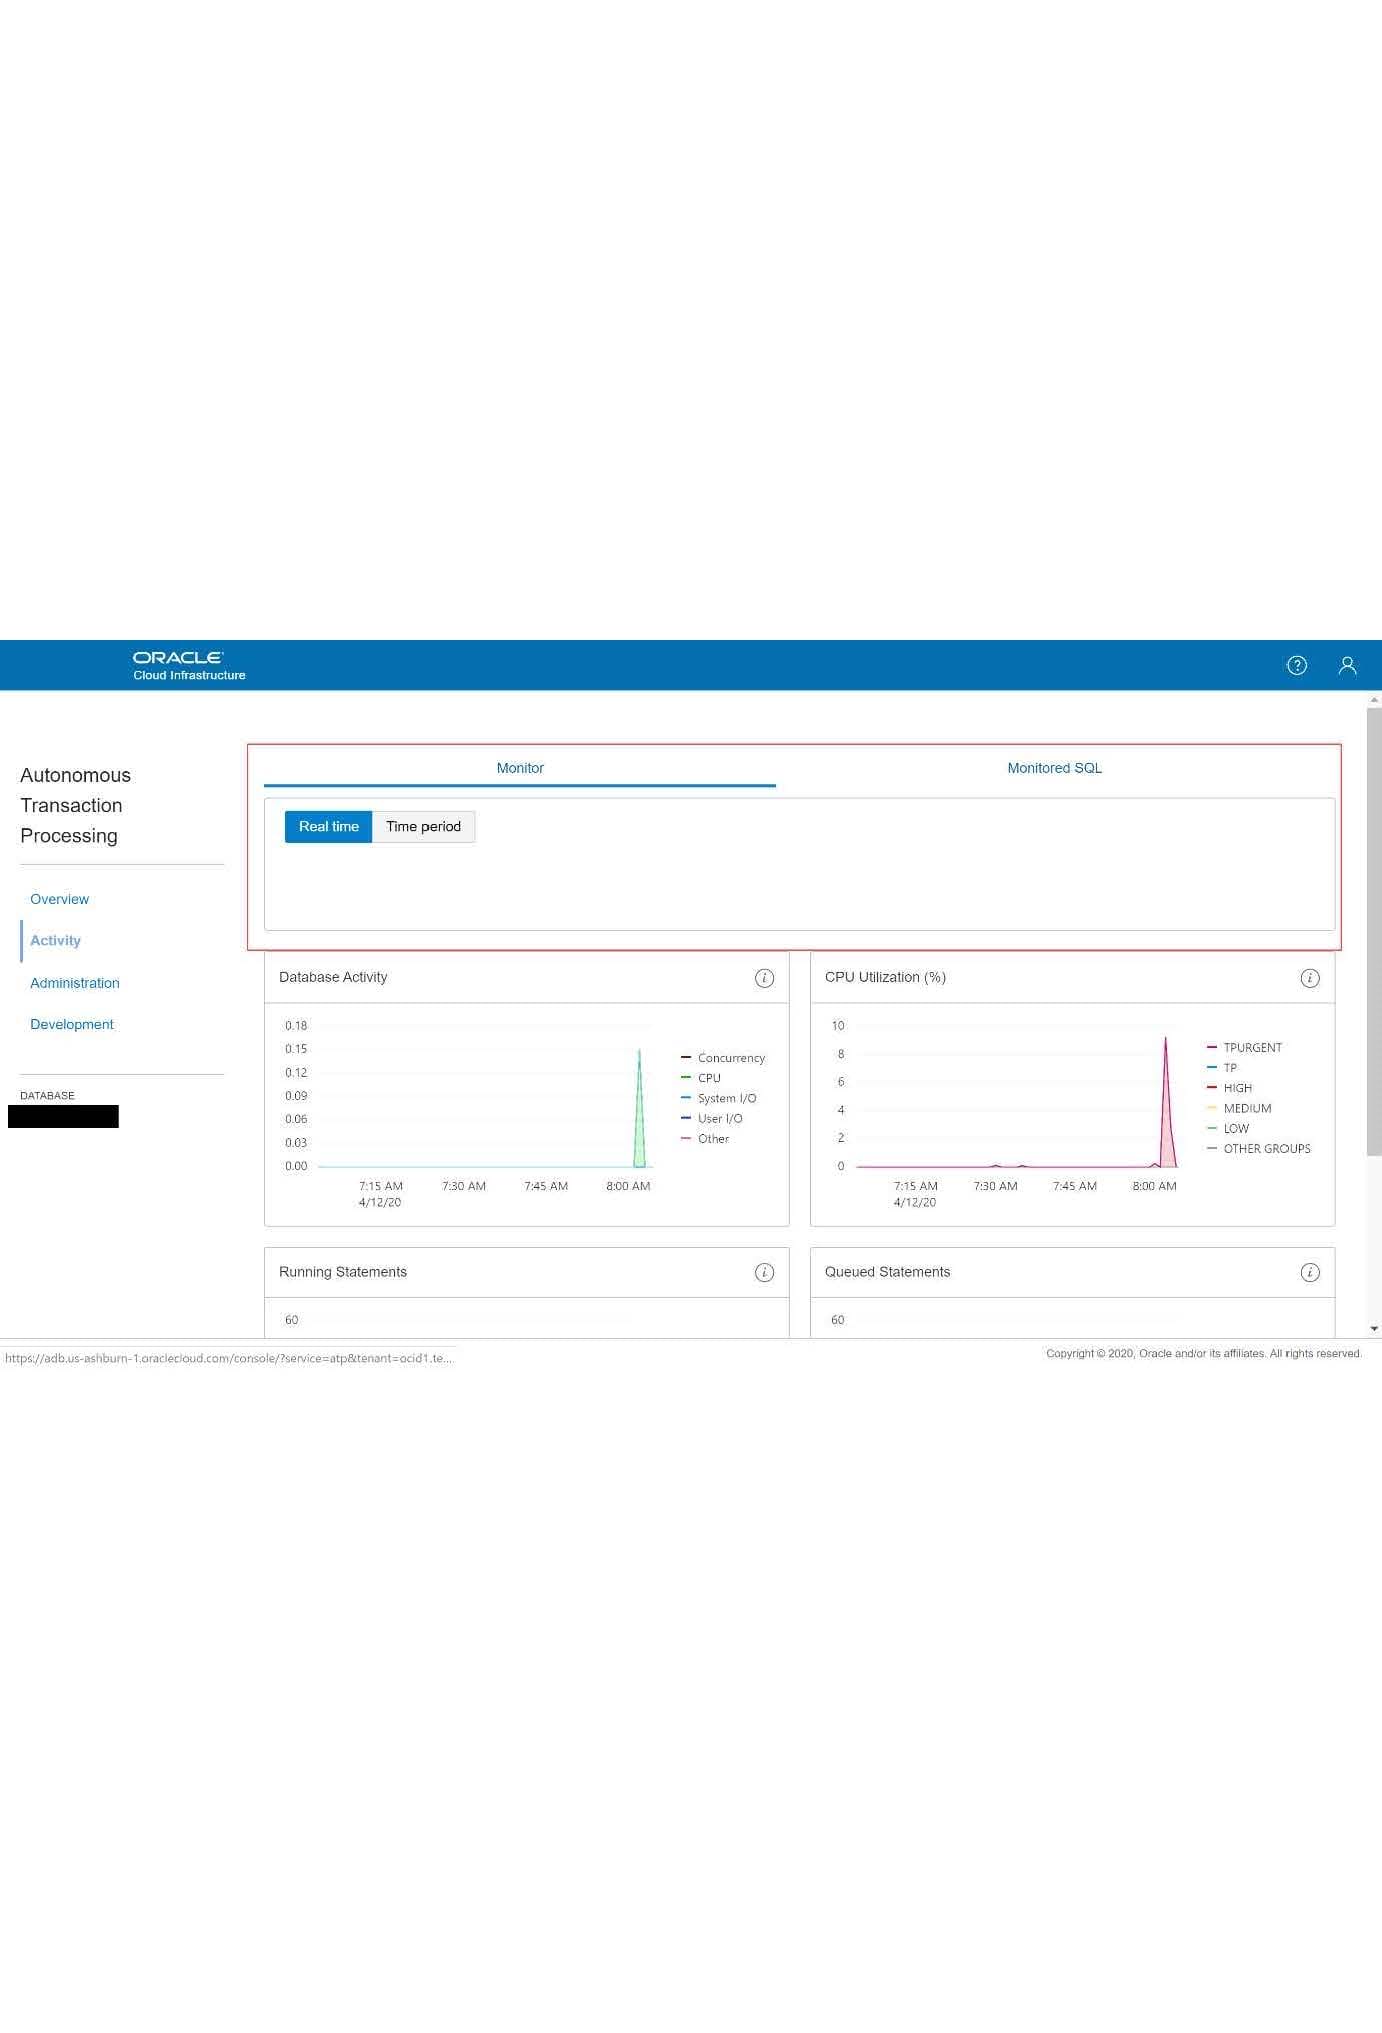The height and width of the screenshot is (2033, 1382).
Task: Show info for CPU Utilization chart
Action: click(1309, 978)
